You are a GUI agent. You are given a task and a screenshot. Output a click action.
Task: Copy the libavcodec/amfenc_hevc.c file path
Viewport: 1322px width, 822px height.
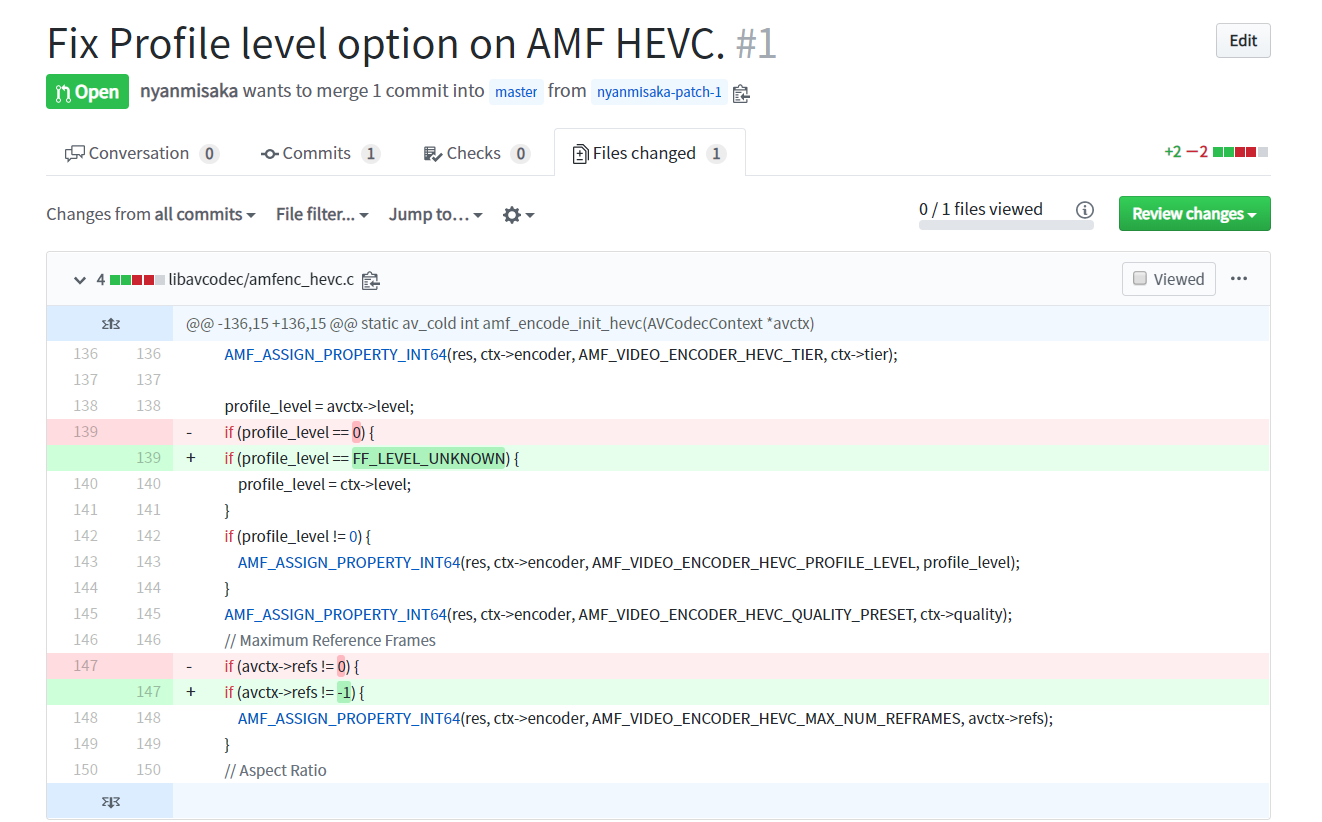point(371,280)
